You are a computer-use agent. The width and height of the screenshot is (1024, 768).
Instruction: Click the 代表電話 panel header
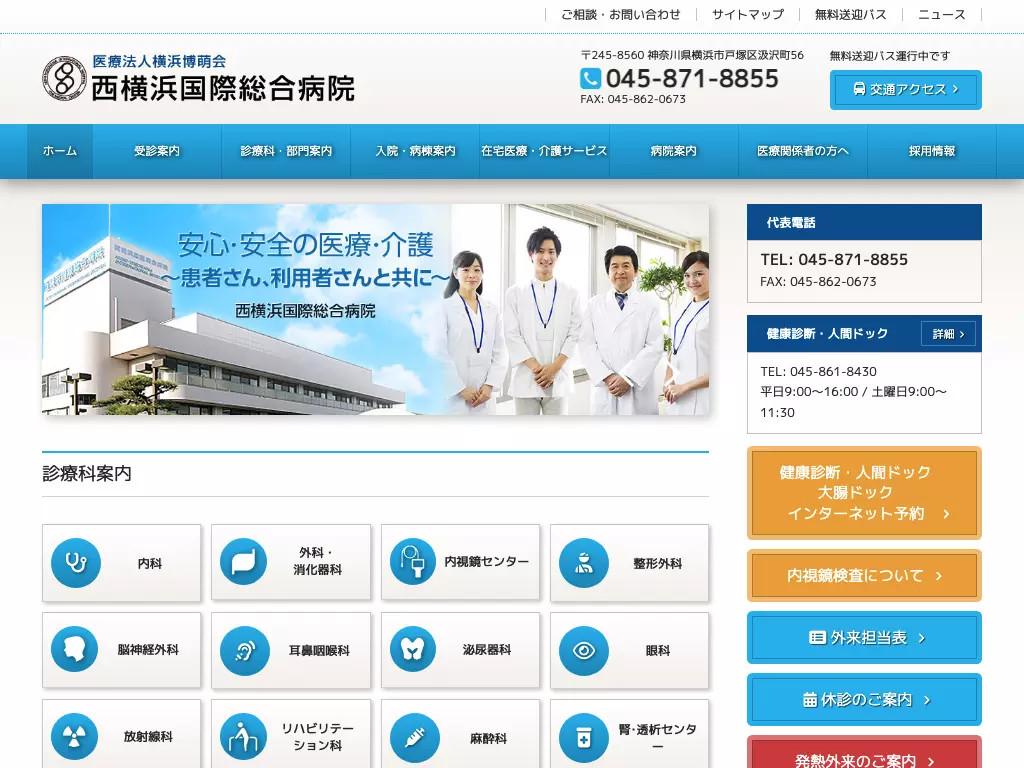pos(864,222)
